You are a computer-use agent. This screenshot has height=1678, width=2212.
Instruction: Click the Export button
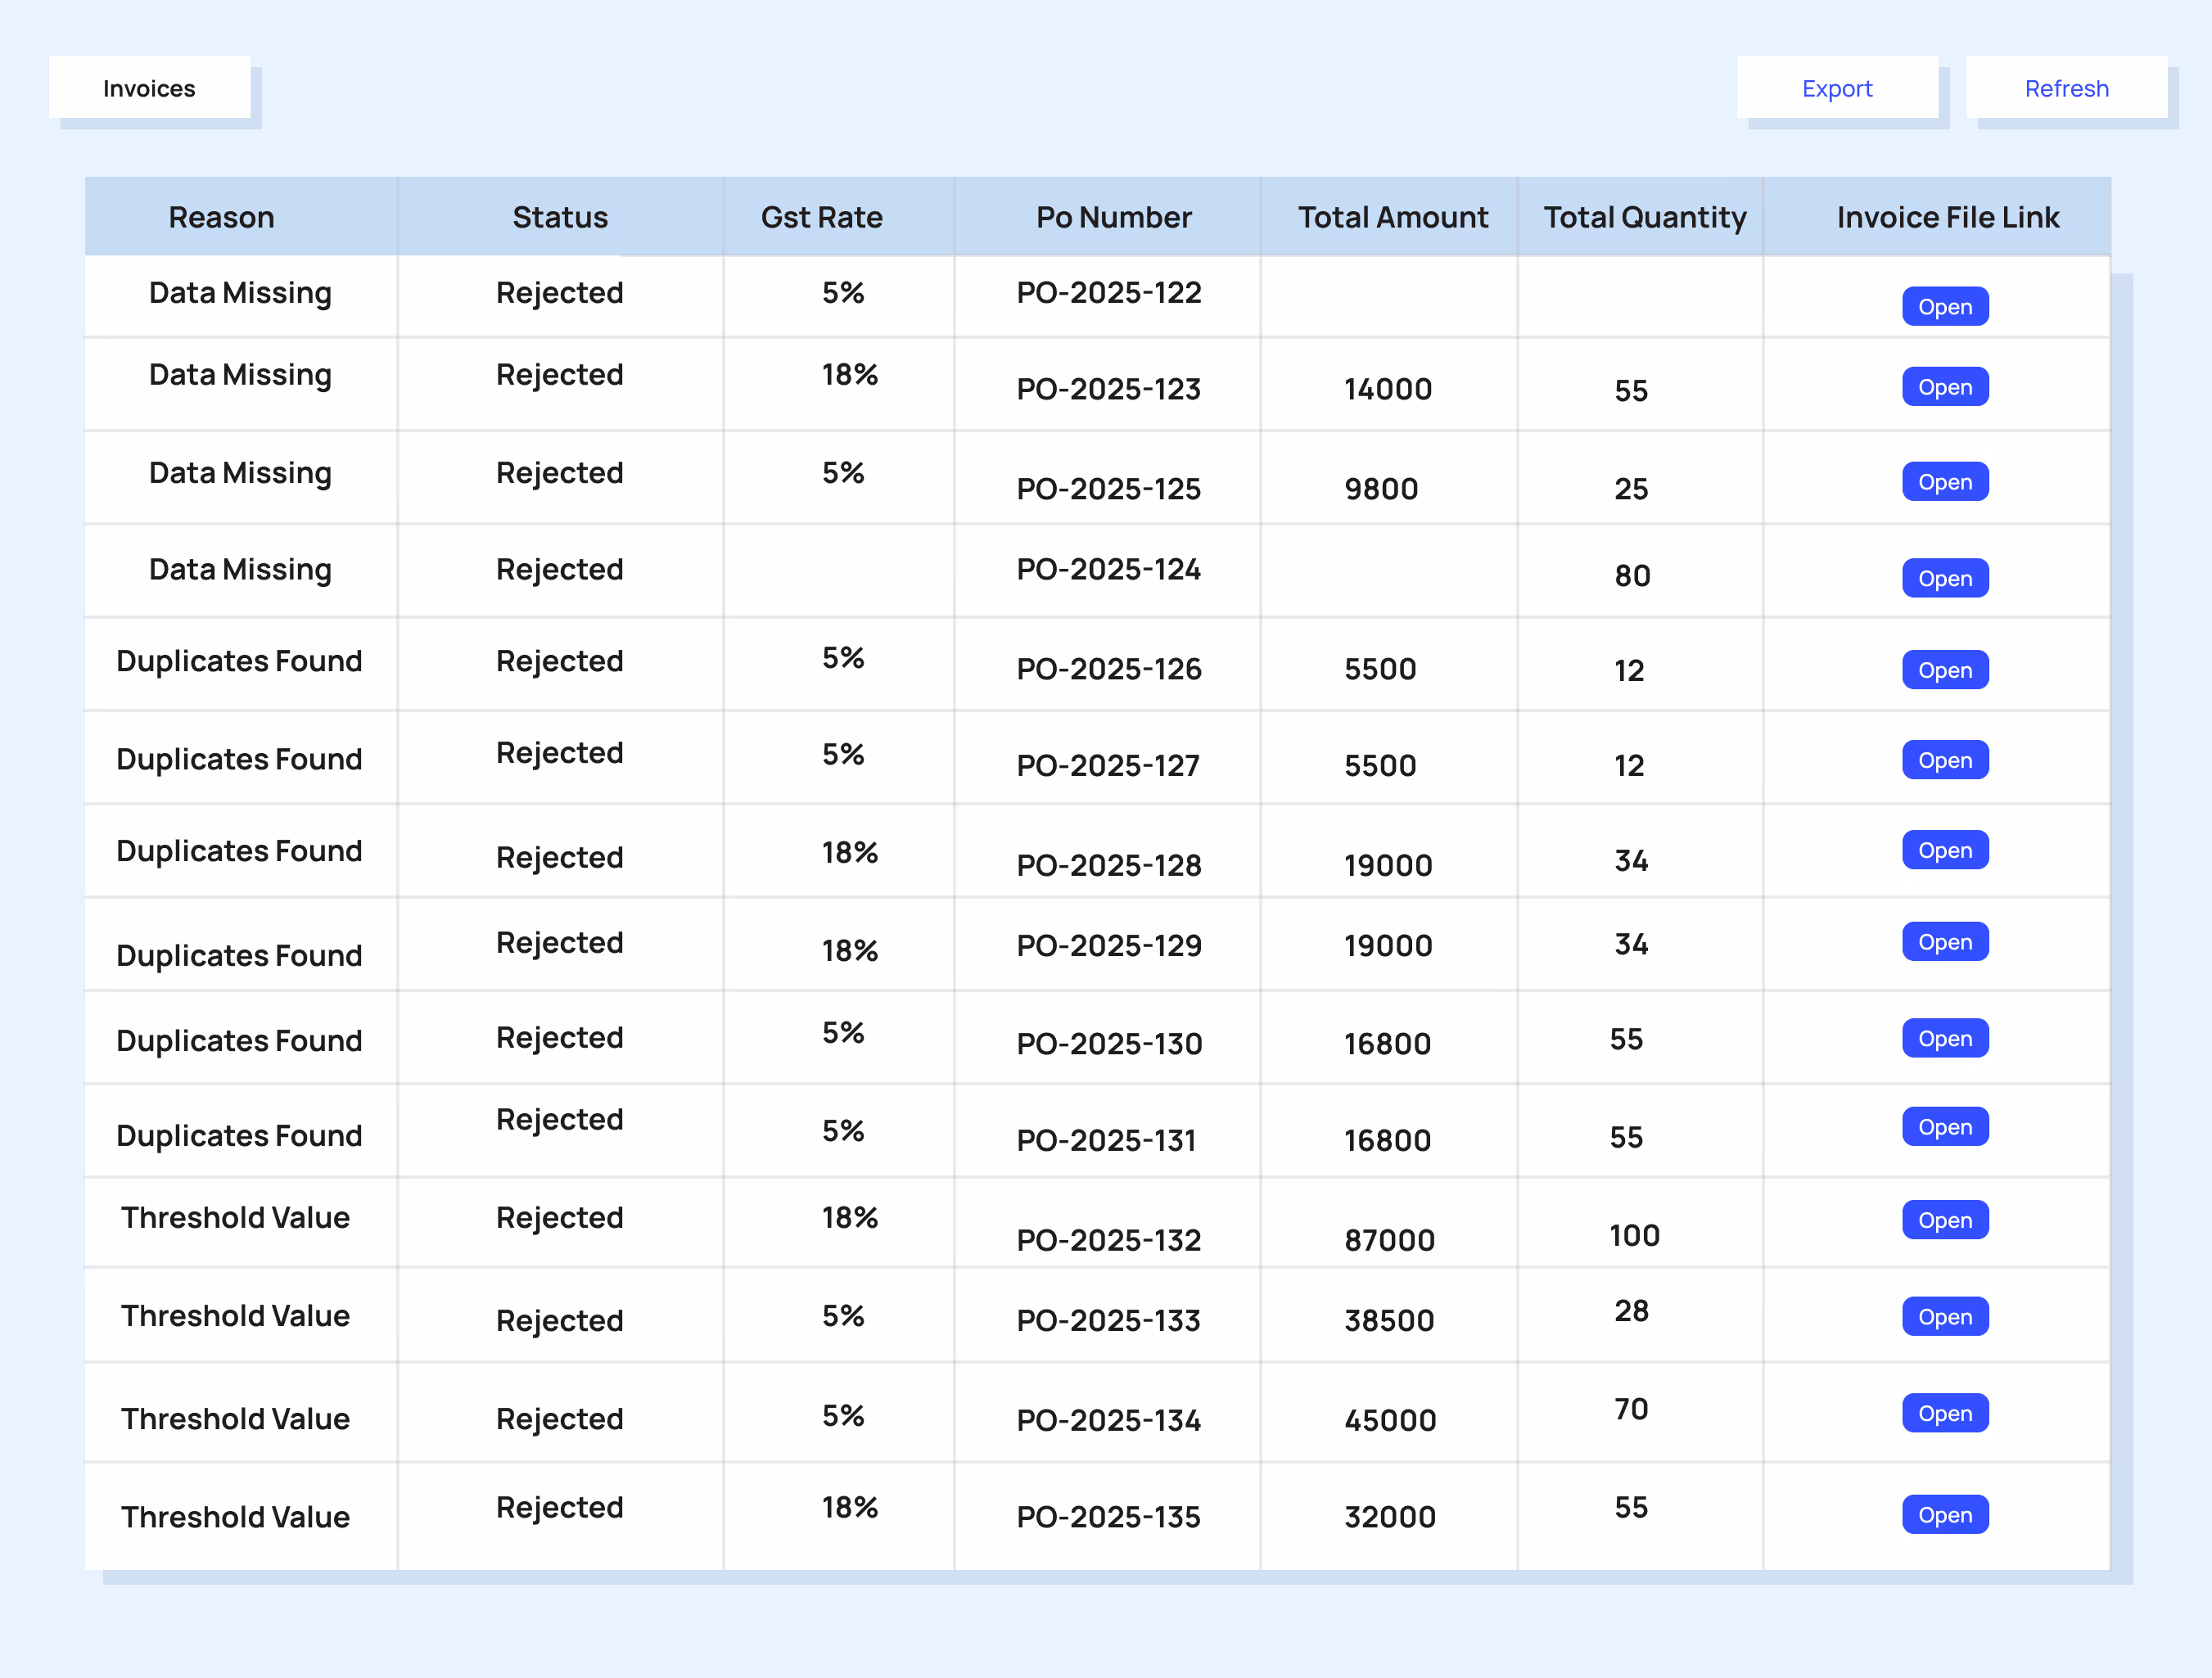click(1836, 88)
